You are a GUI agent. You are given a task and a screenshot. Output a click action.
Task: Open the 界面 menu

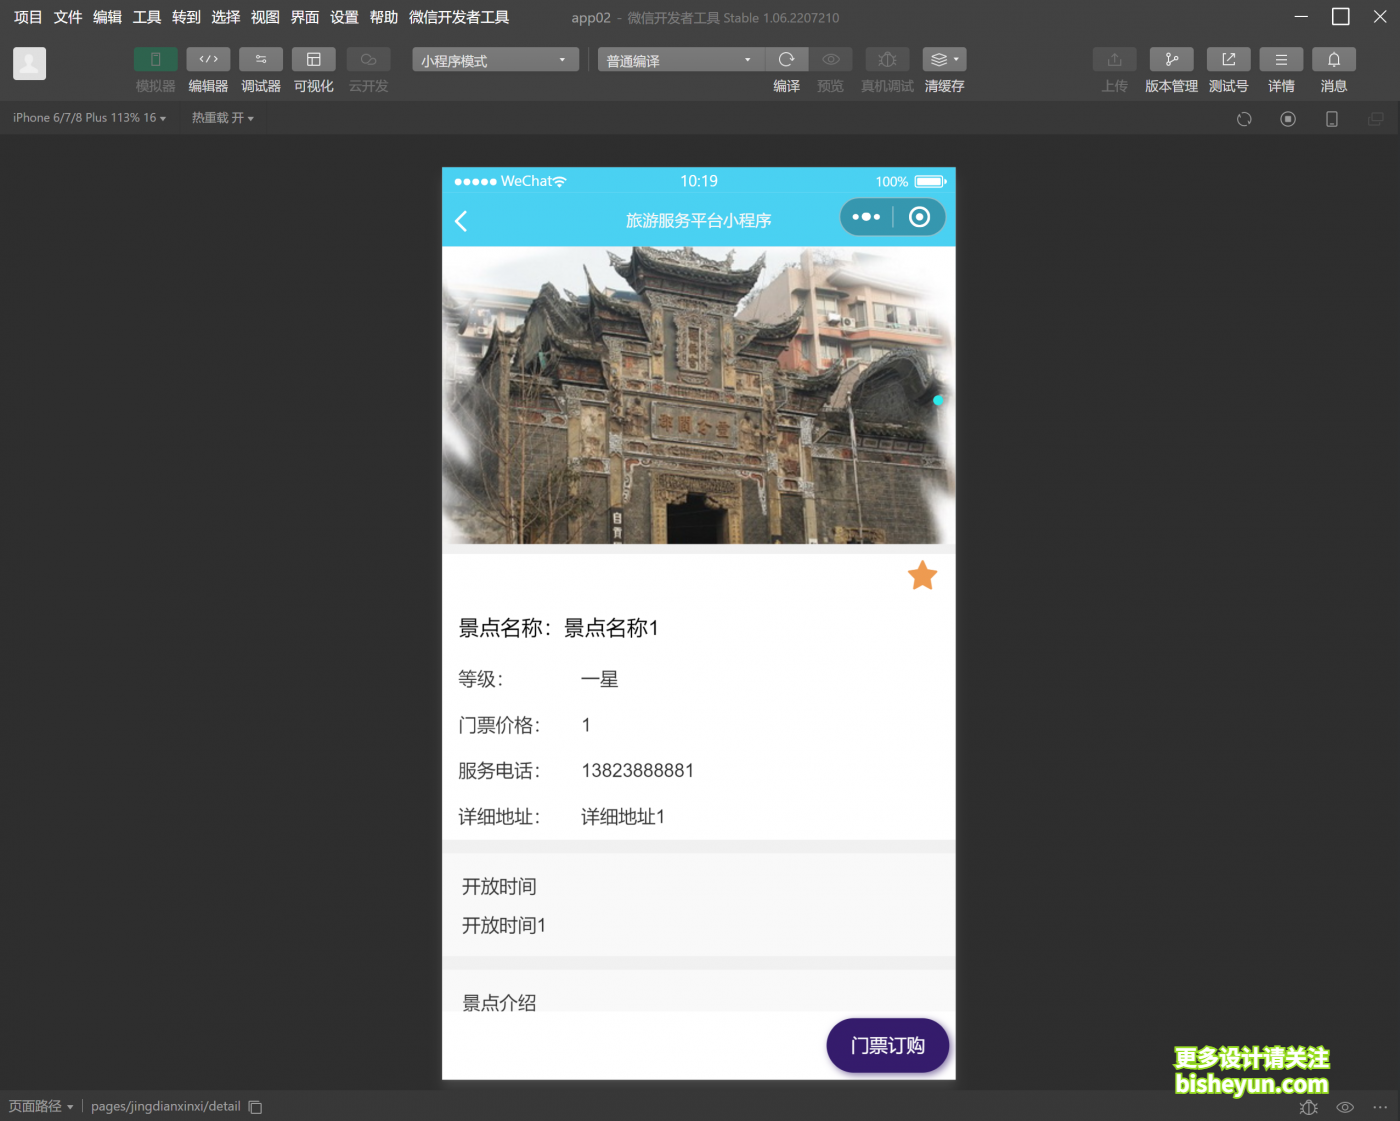coord(305,17)
